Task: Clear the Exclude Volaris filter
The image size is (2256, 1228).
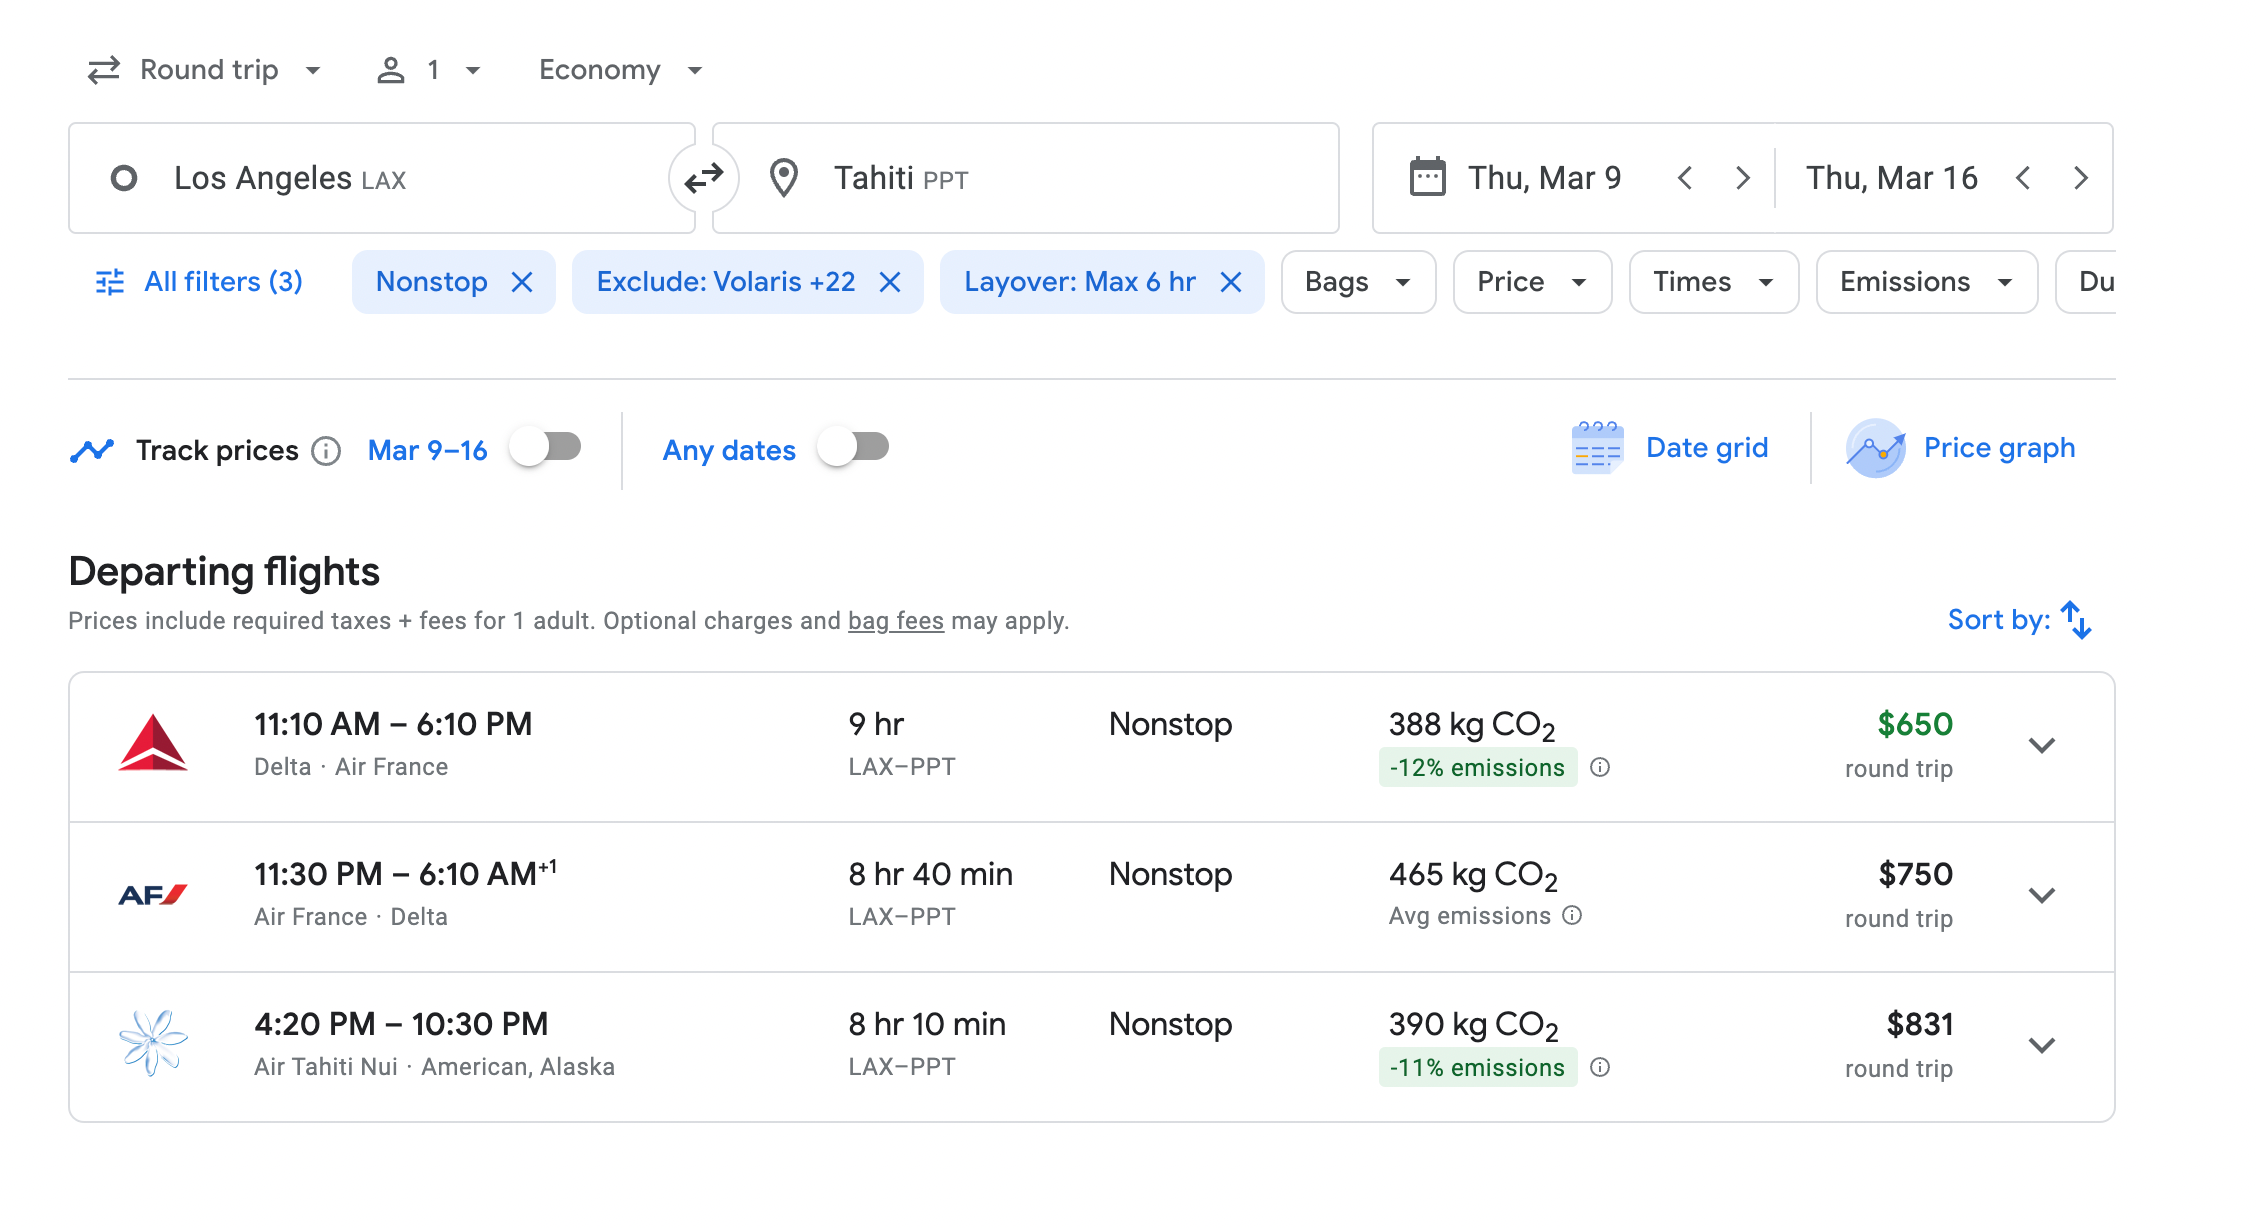Action: point(890,283)
